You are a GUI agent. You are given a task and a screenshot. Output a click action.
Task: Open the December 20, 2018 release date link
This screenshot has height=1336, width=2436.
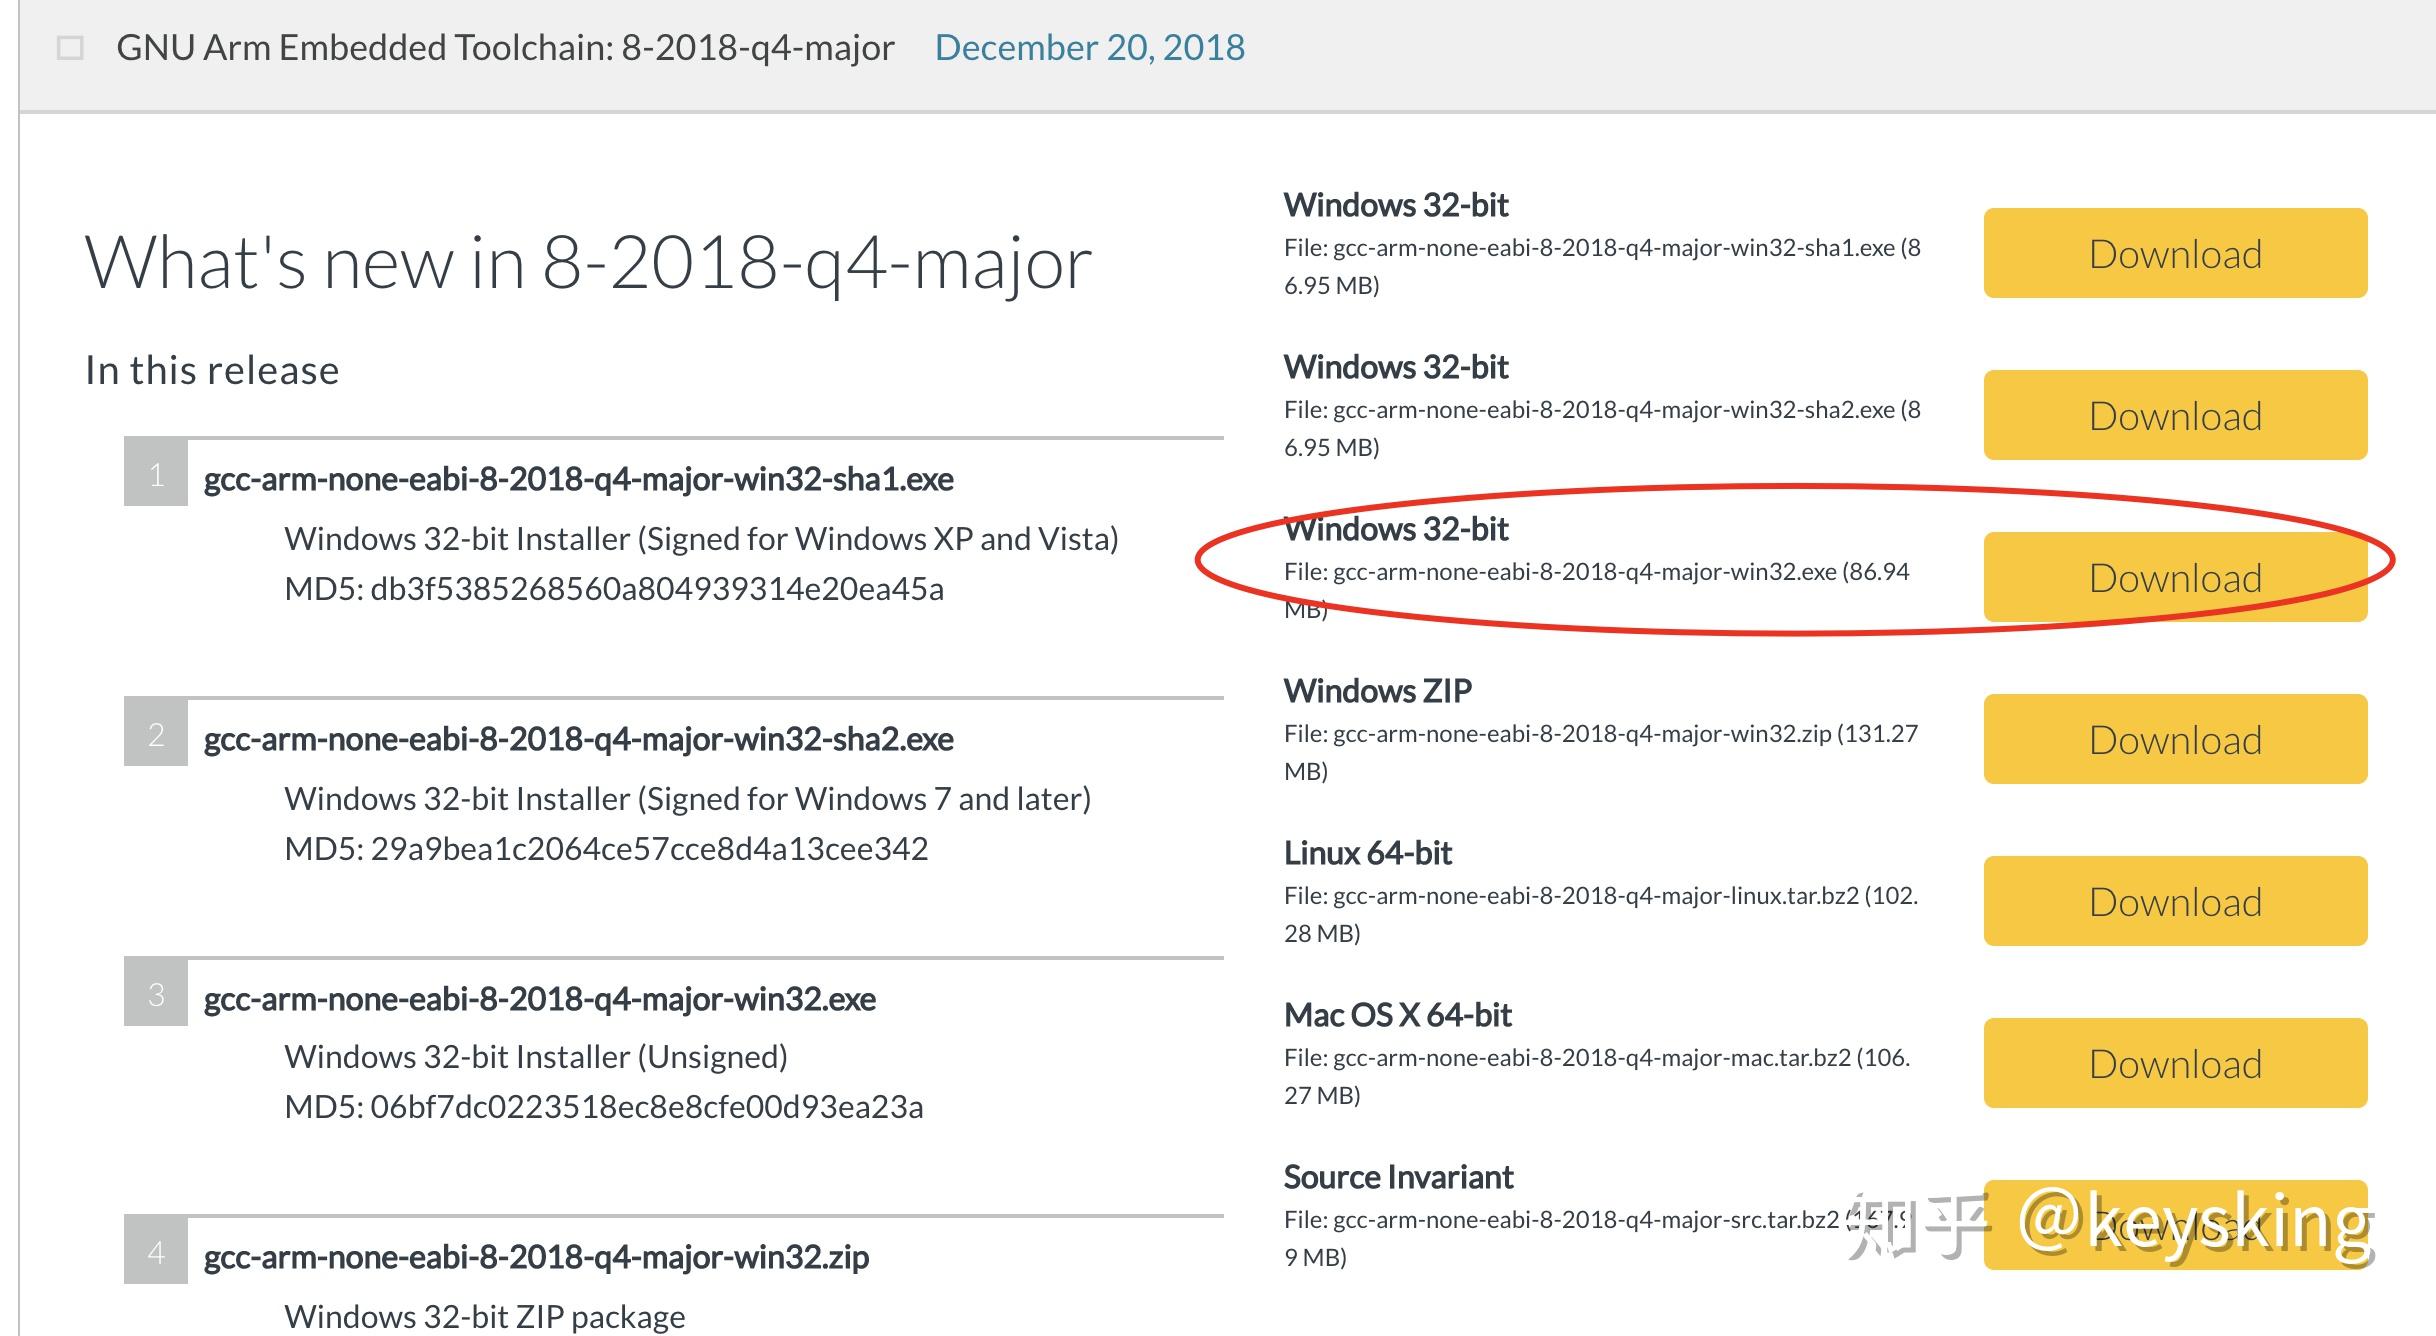pyautogui.click(x=1090, y=48)
